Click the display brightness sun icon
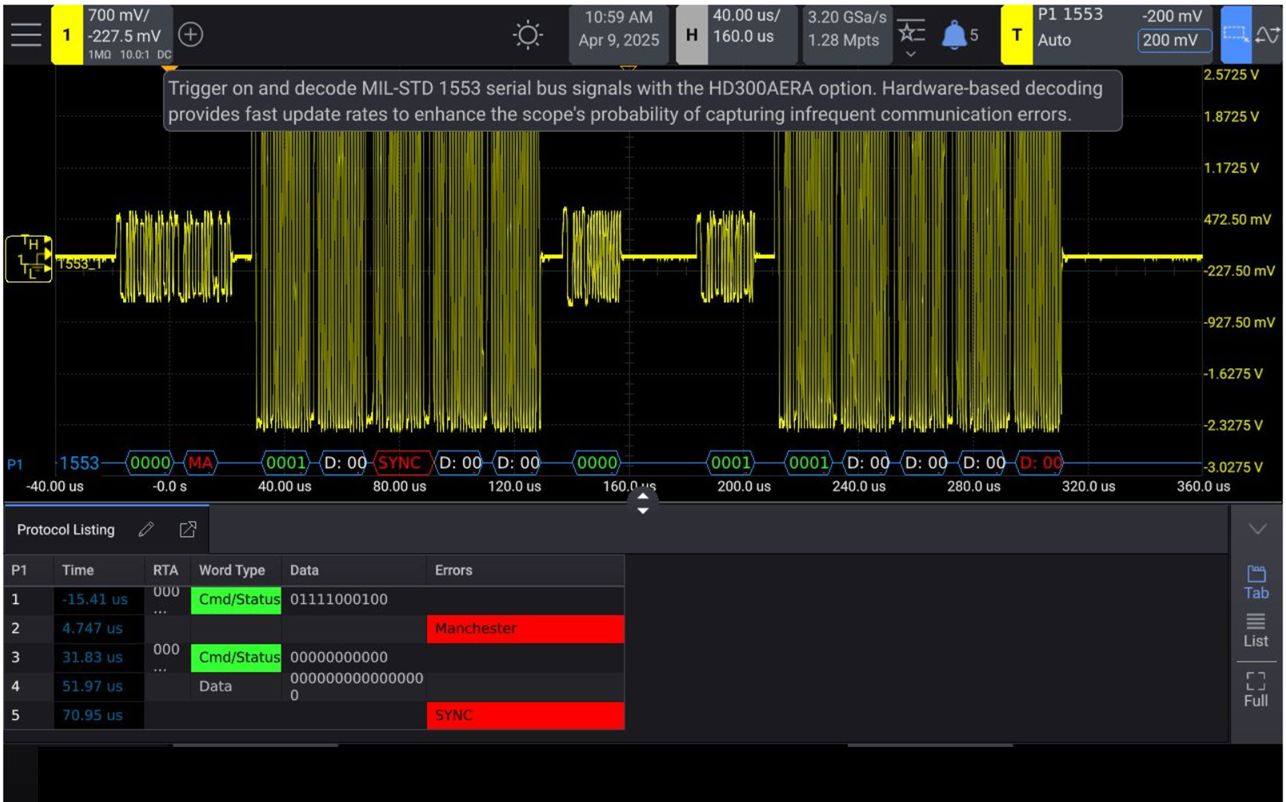The height and width of the screenshot is (802, 1286). pyautogui.click(x=527, y=35)
